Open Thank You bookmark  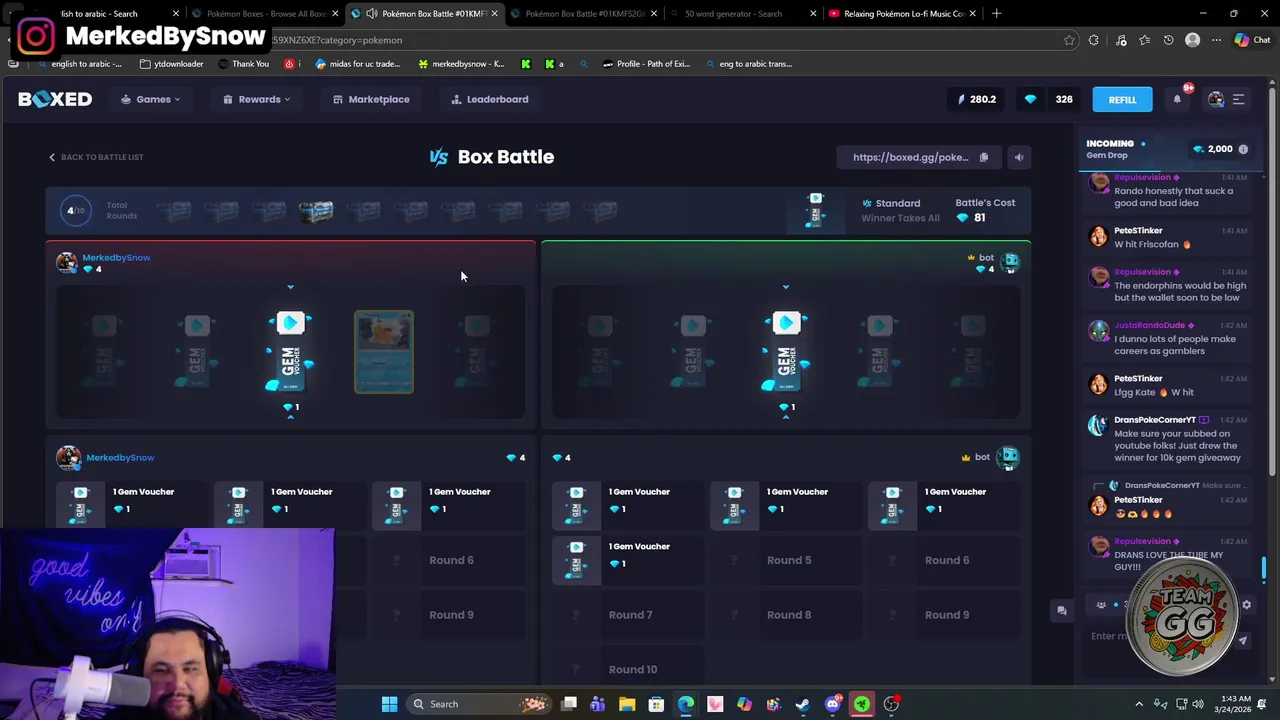[x=242, y=64]
